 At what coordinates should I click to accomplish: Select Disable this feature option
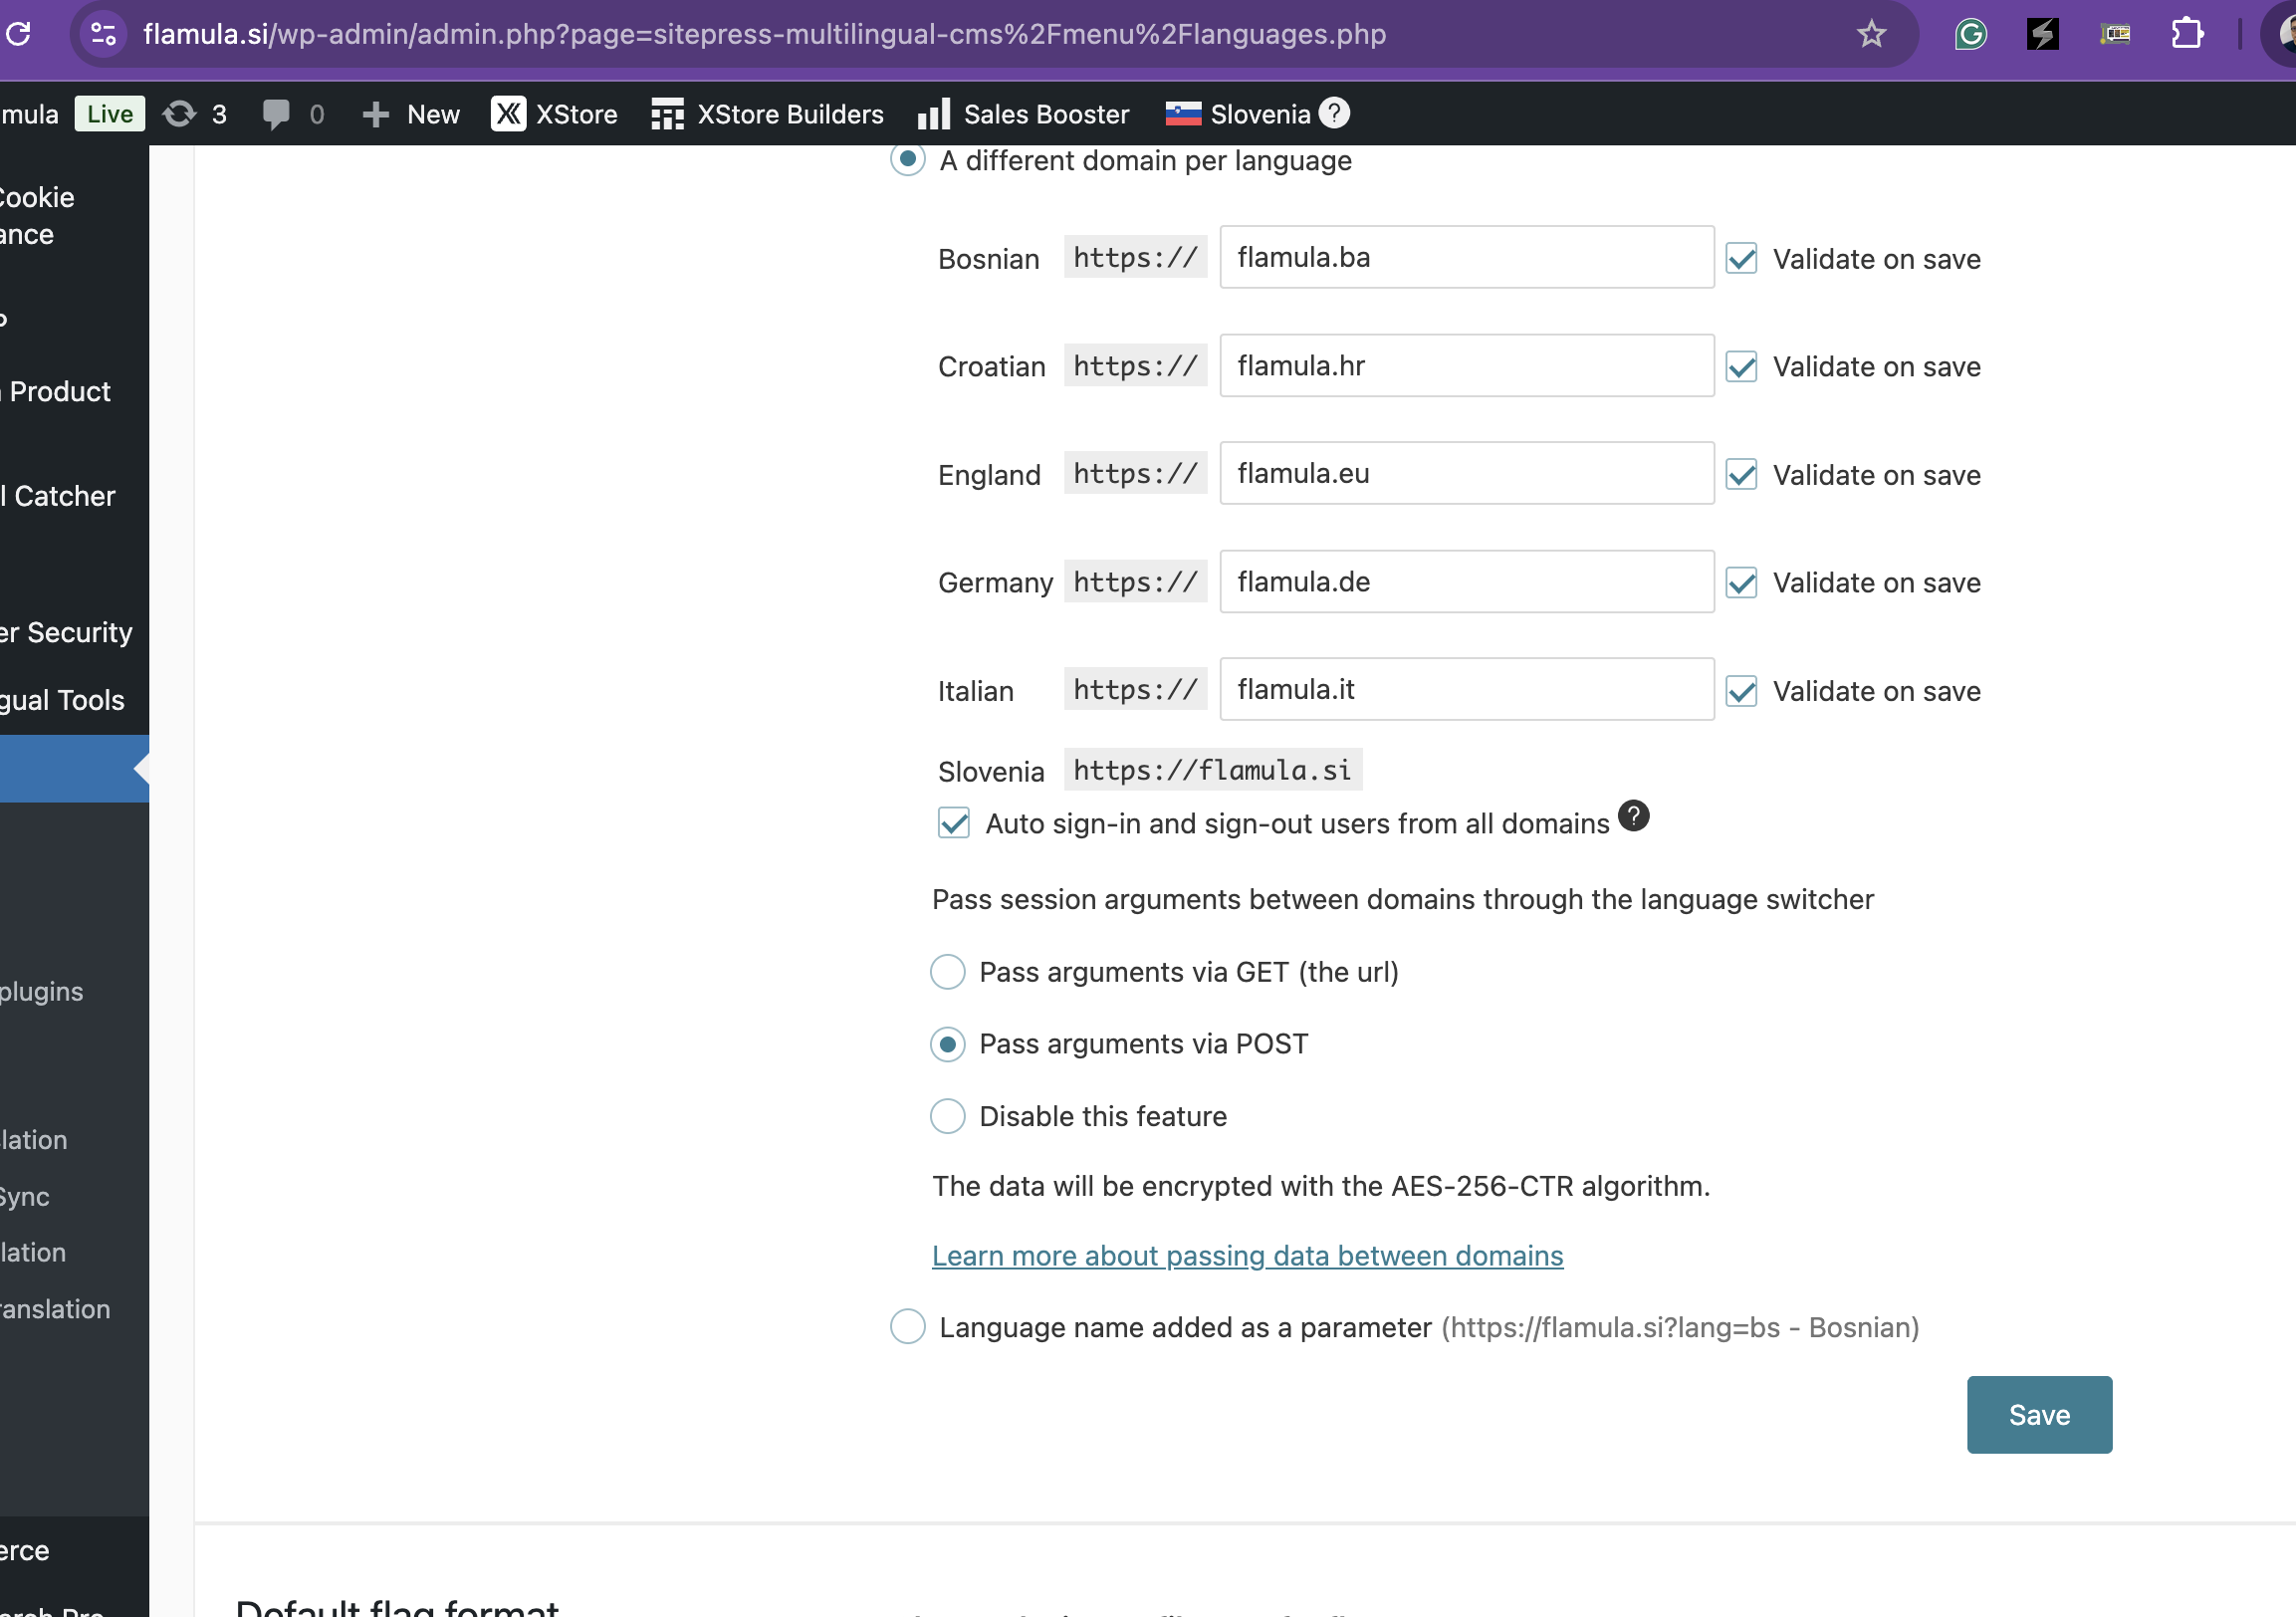pos(947,1116)
